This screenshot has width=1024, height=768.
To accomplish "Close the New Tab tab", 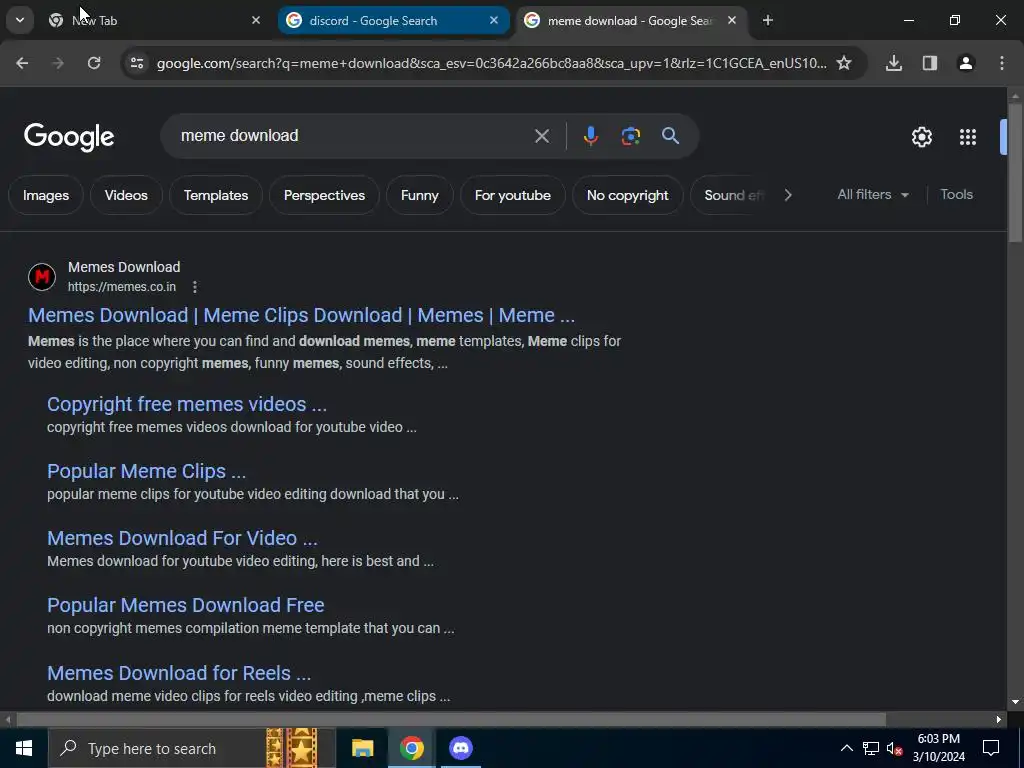I will tap(256, 20).
